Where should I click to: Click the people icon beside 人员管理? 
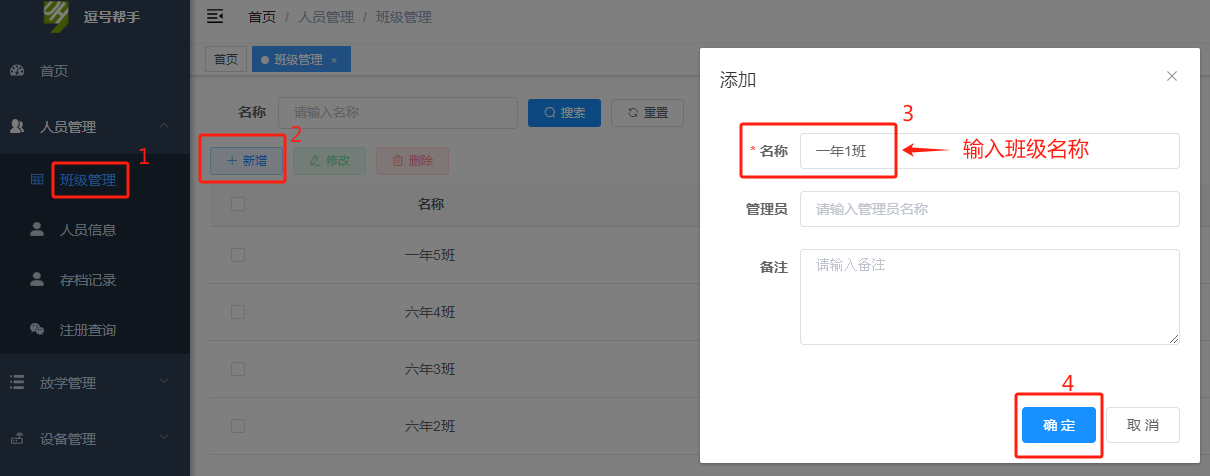click(17, 127)
